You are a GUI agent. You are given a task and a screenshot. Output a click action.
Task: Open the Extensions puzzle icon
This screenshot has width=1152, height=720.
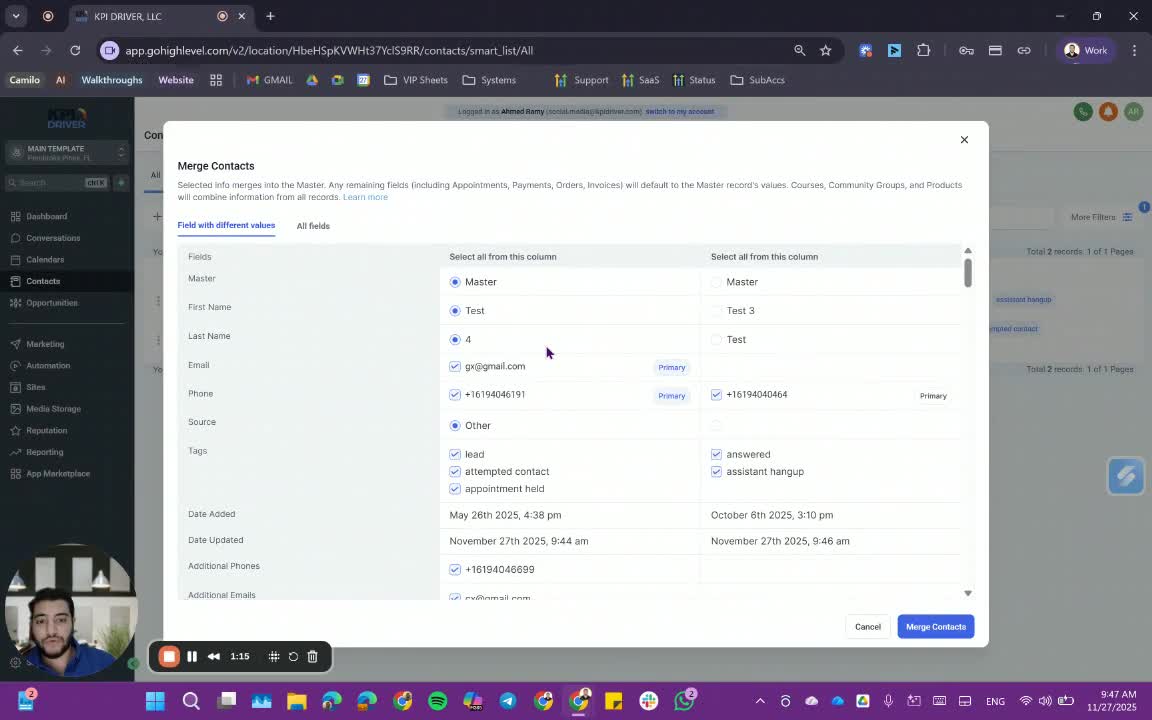tap(924, 50)
